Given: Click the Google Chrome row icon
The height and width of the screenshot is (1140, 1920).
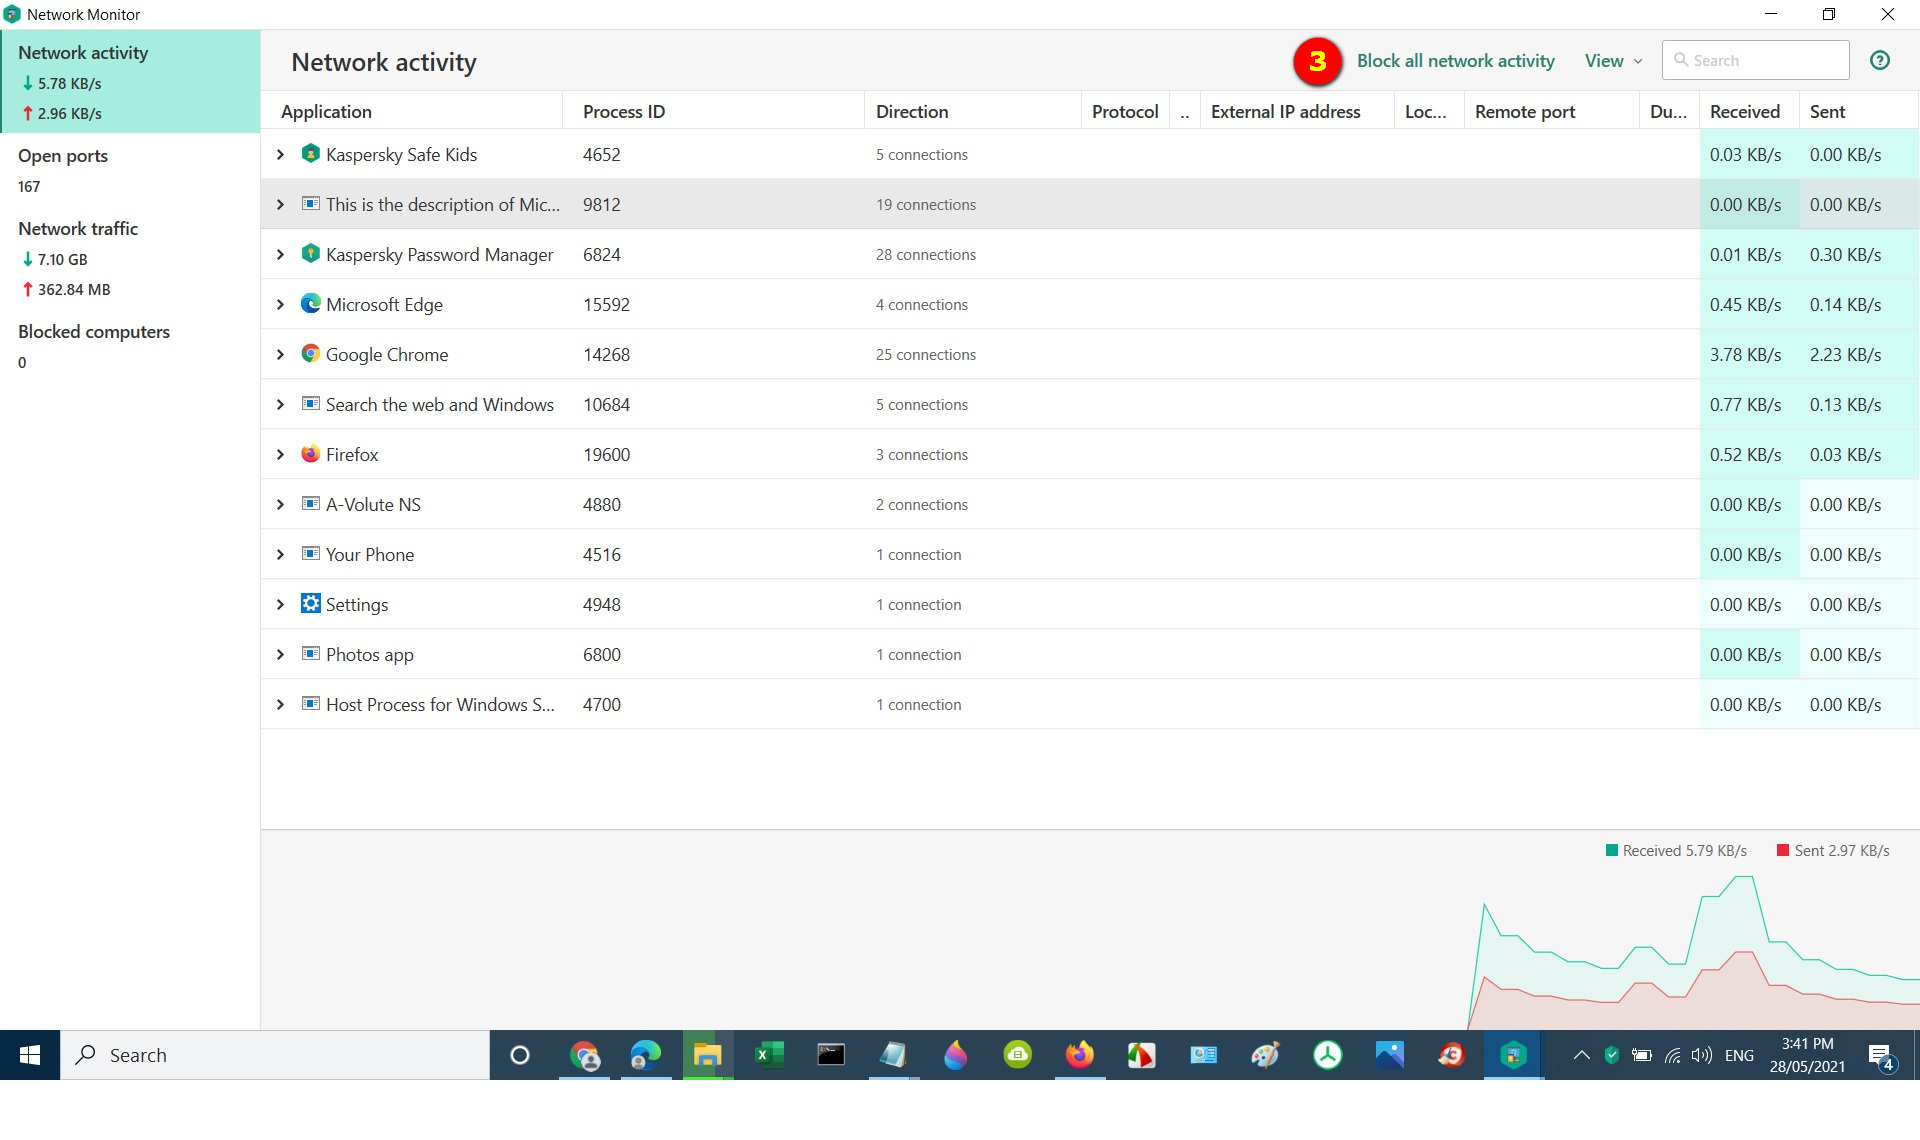Looking at the screenshot, I should tap(310, 354).
